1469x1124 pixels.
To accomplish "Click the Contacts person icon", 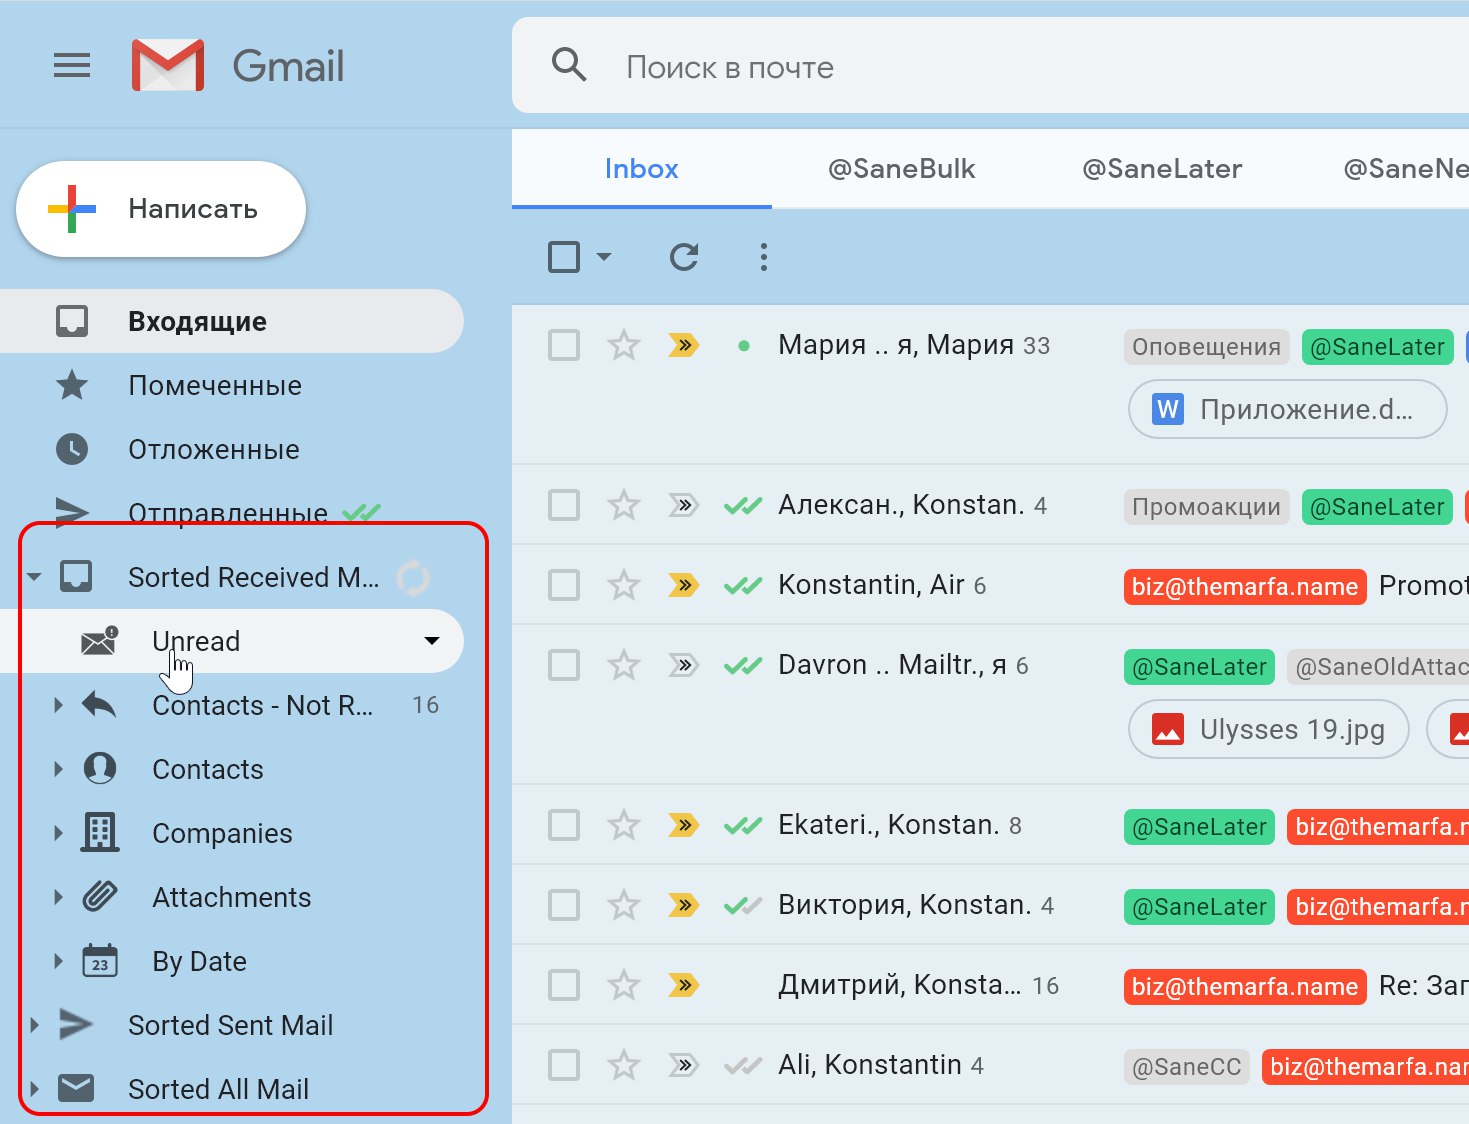I will click(100, 768).
